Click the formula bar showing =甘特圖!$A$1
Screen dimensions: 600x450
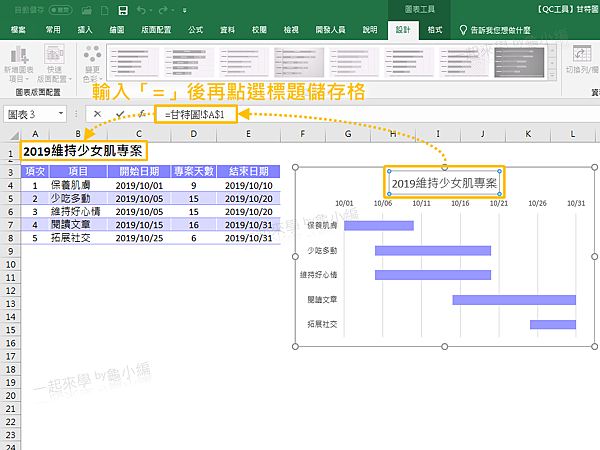(196, 114)
